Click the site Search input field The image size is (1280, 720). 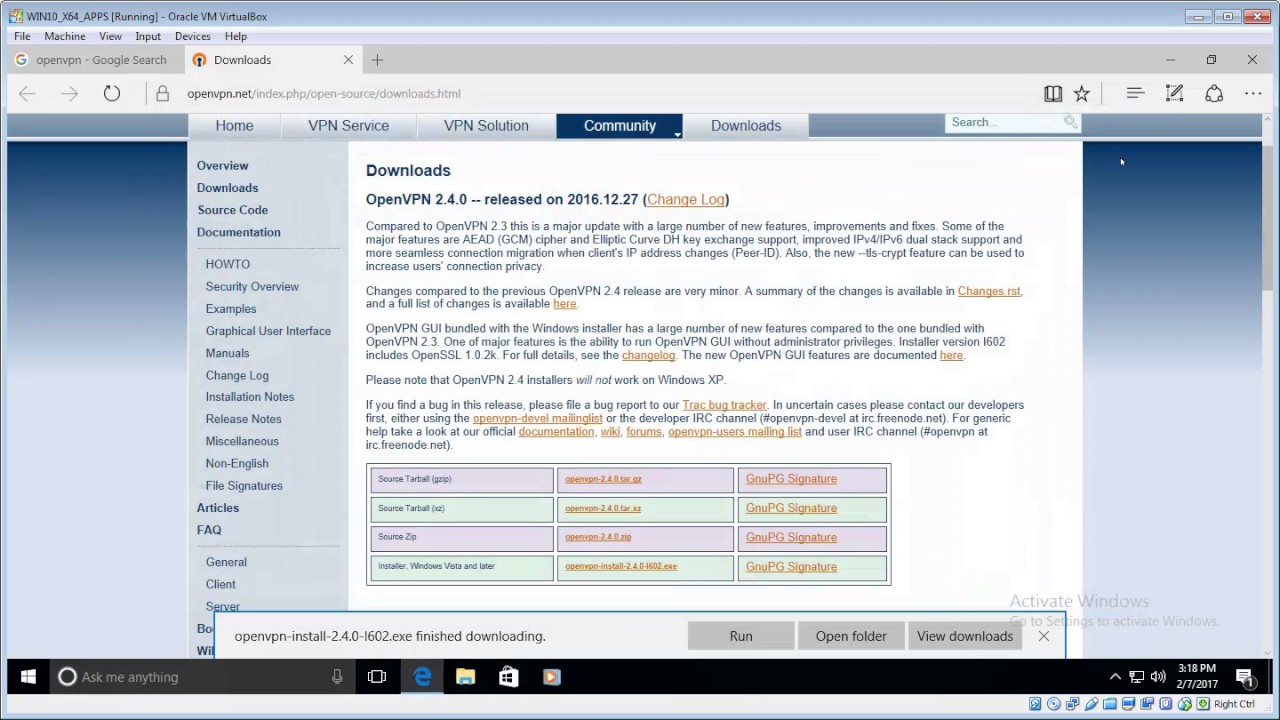tap(1004, 122)
